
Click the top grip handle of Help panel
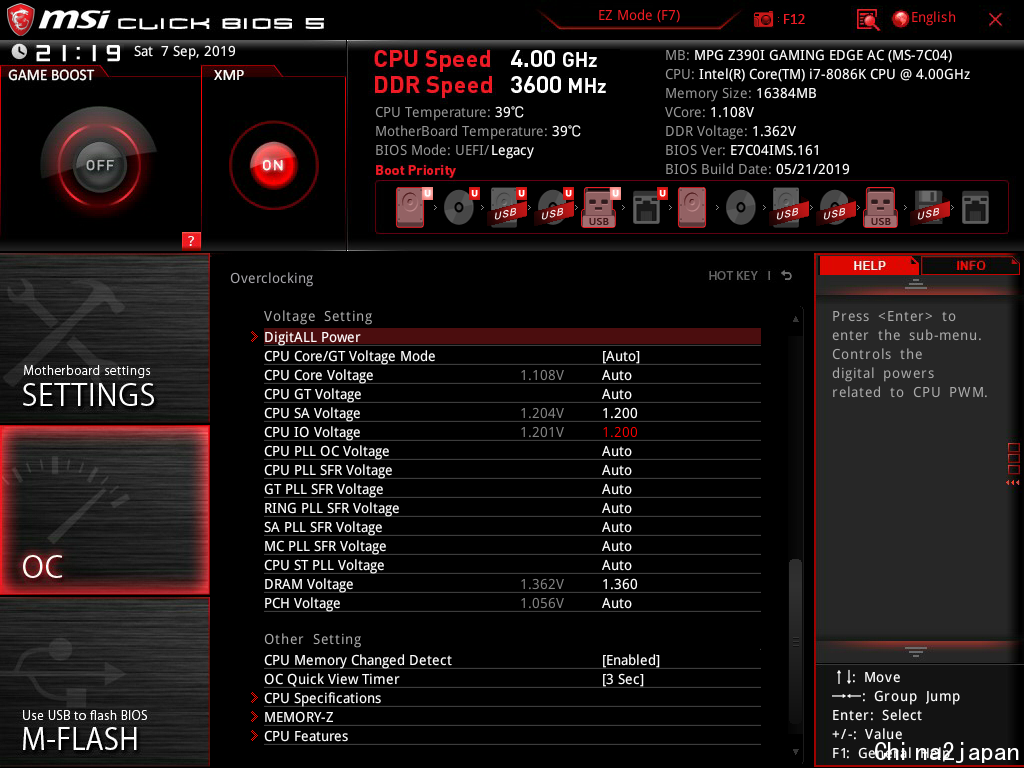(916, 283)
